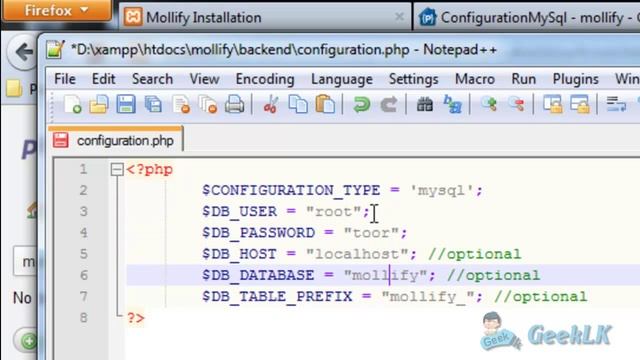The height and width of the screenshot is (360, 640).
Task: Open the Language menu
Action: click(342, 79)
